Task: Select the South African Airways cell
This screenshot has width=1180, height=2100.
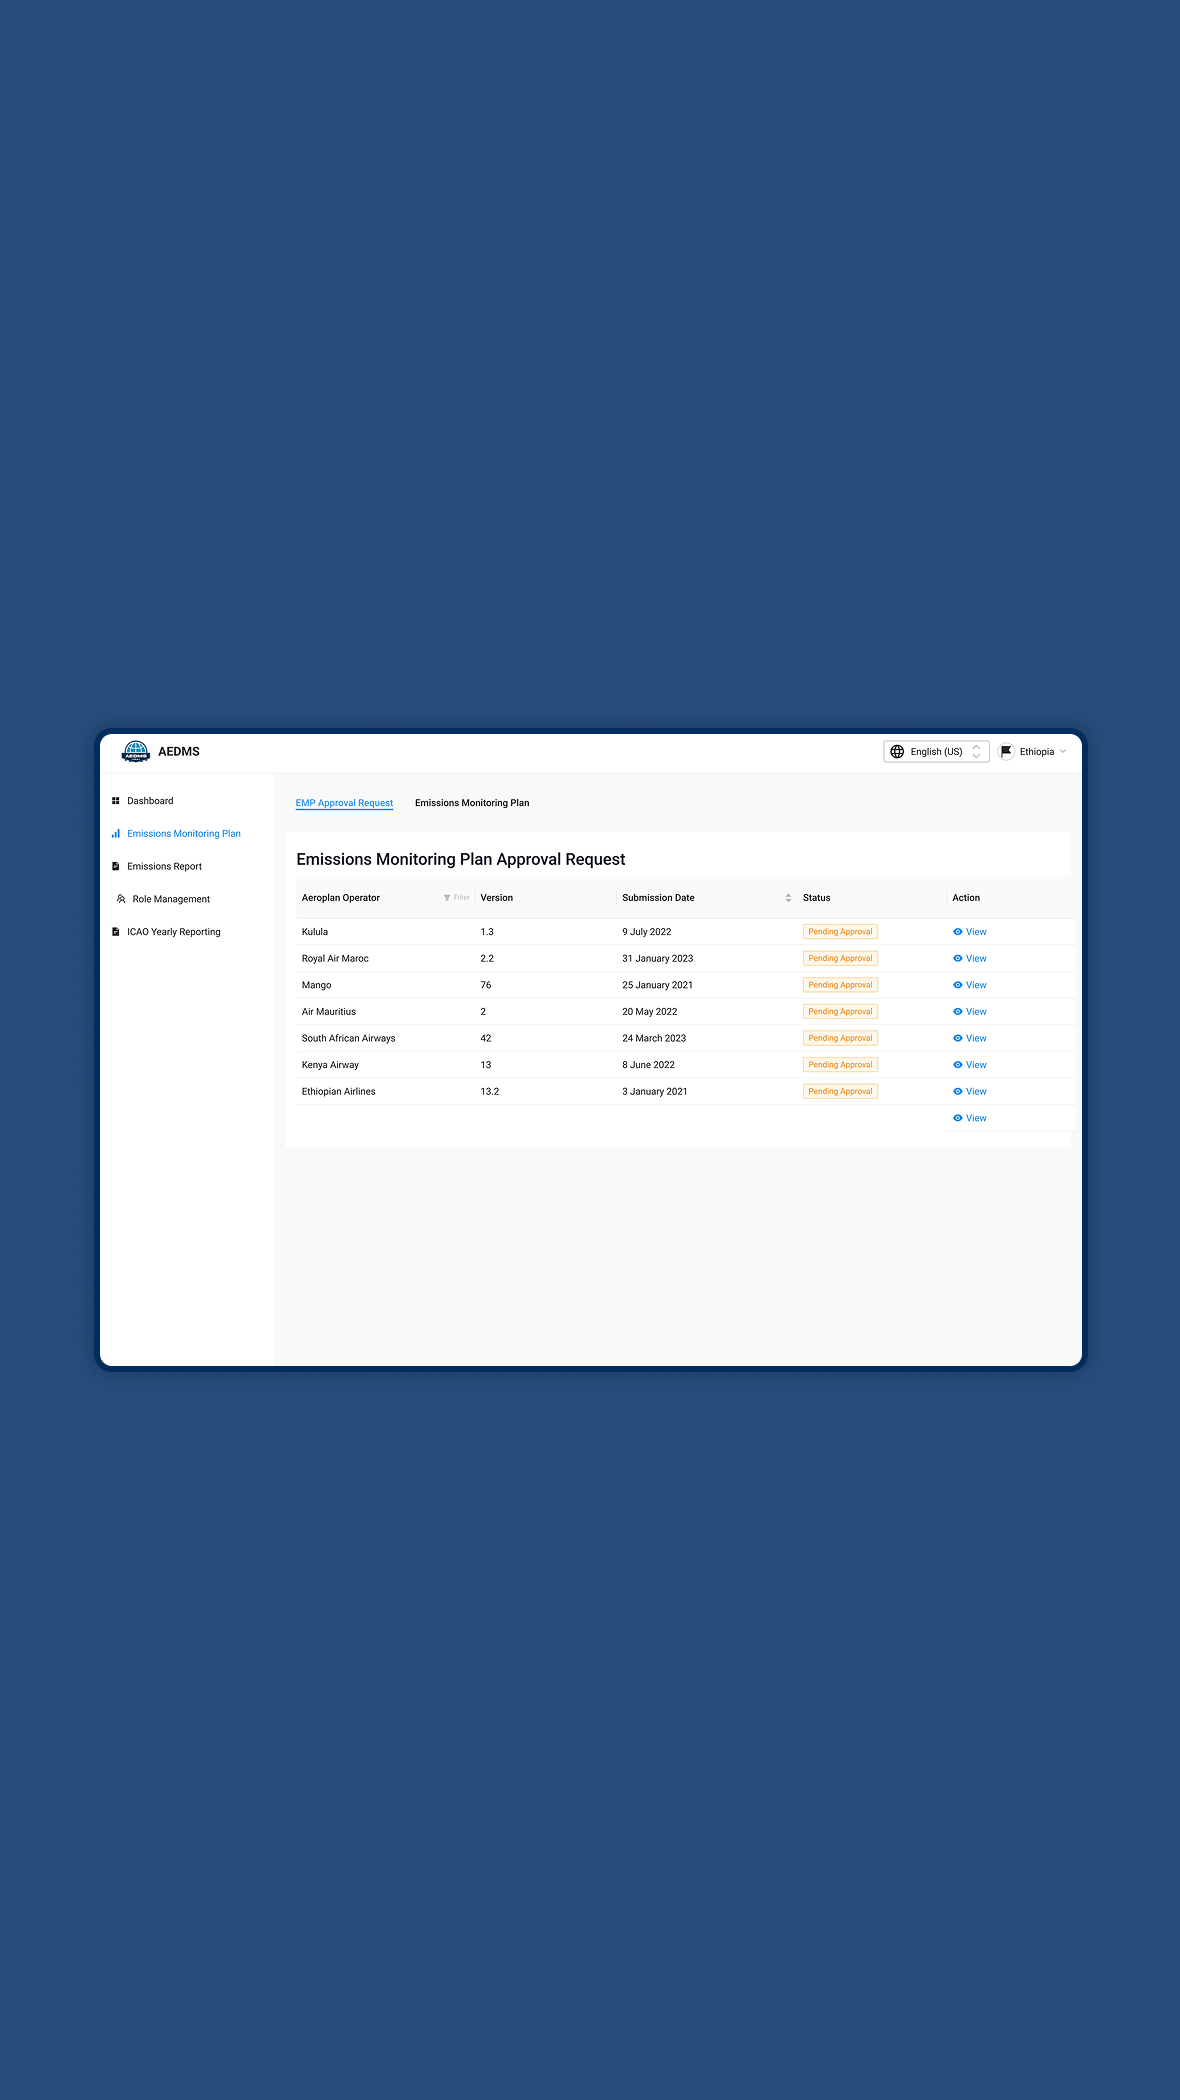Action: point(349,1038)
